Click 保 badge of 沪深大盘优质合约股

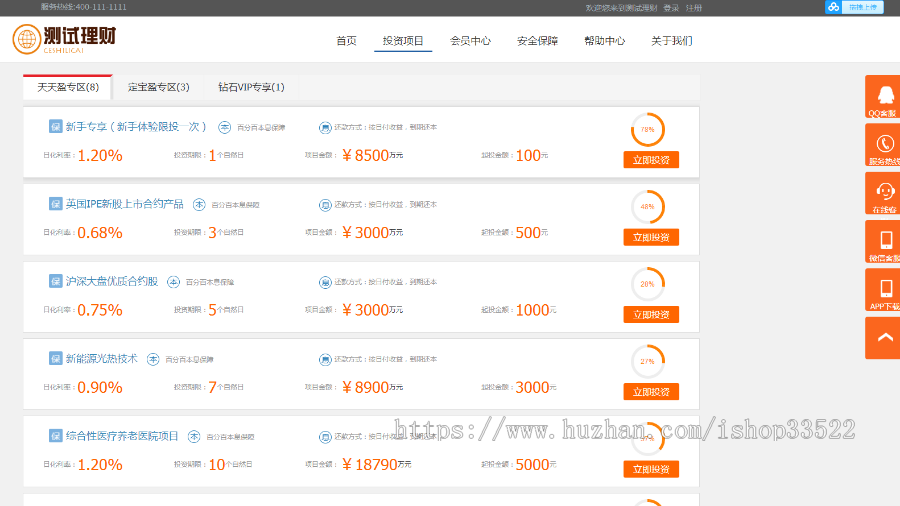[55, 281]
